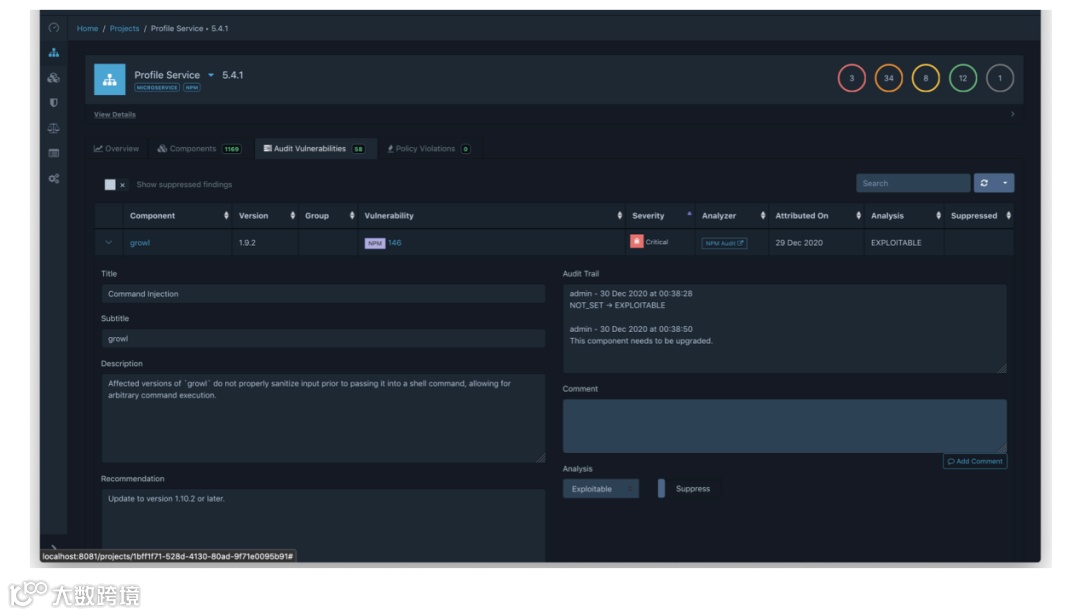Click the Audit Trail text area
Image resolution: width=1080 pixels, height=615 pixels.
click(785, 329)
